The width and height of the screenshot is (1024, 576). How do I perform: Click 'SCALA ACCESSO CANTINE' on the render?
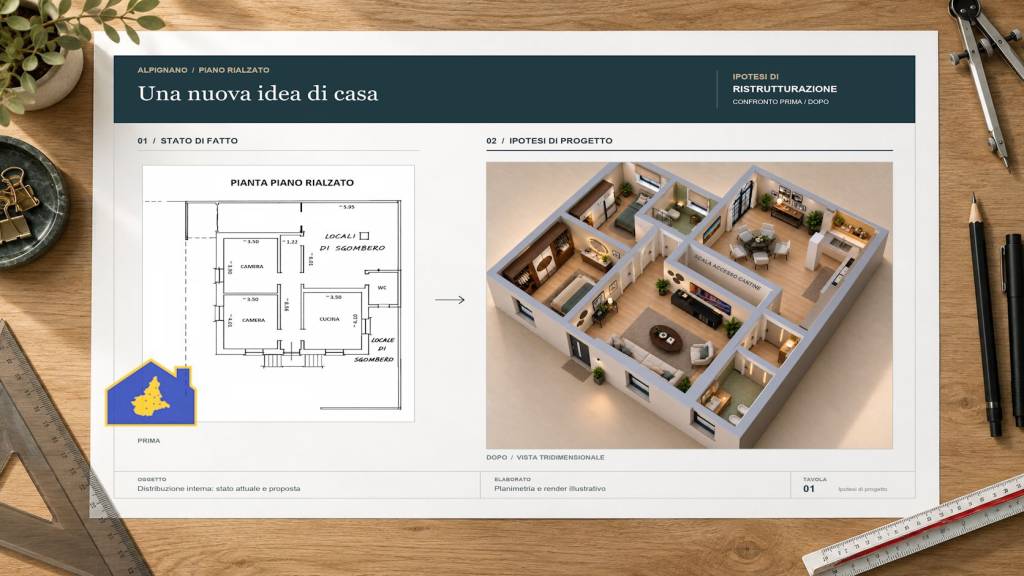point(727,272)
